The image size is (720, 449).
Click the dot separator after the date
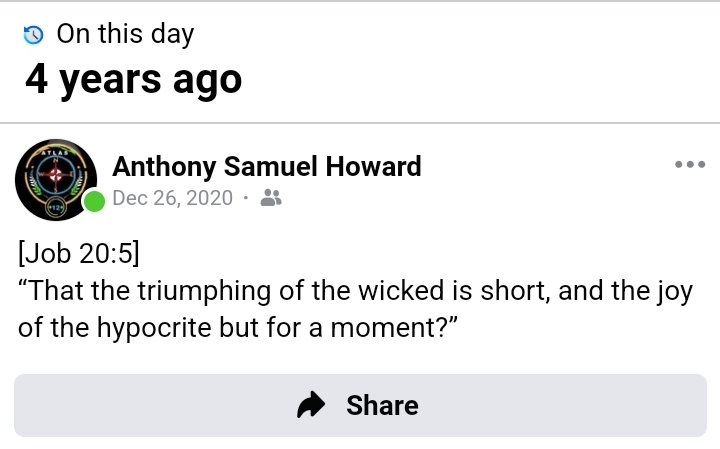point(246,198)
